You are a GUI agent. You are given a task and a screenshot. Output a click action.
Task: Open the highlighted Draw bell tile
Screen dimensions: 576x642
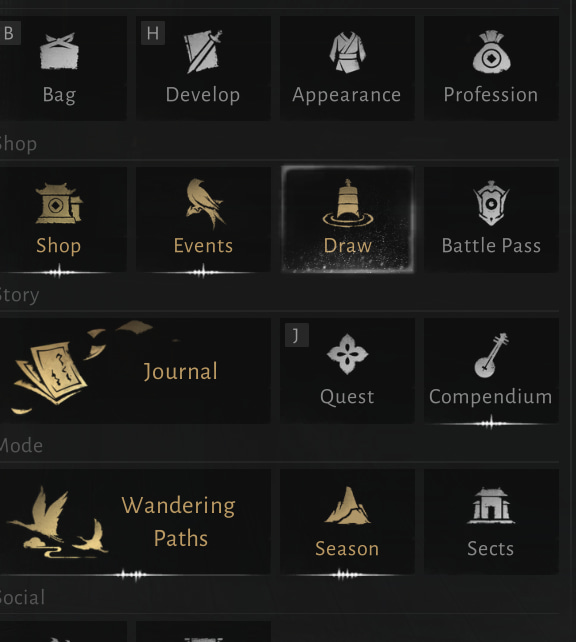[x=347, y=219]
